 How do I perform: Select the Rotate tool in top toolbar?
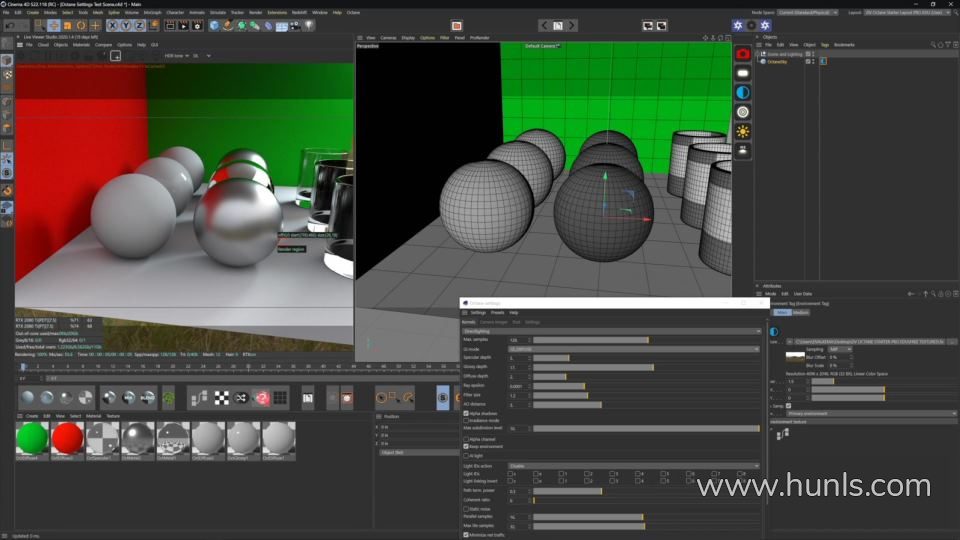81,25
